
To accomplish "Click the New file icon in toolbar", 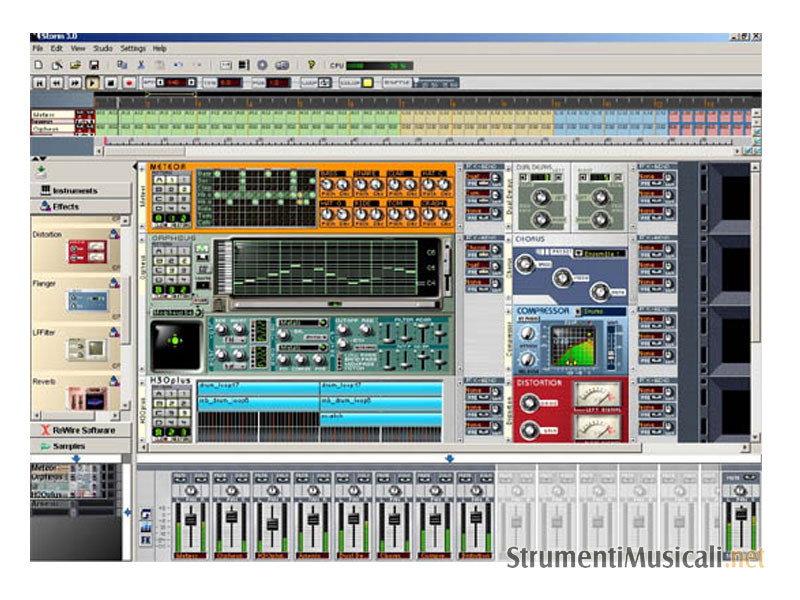I will [38, 65].
